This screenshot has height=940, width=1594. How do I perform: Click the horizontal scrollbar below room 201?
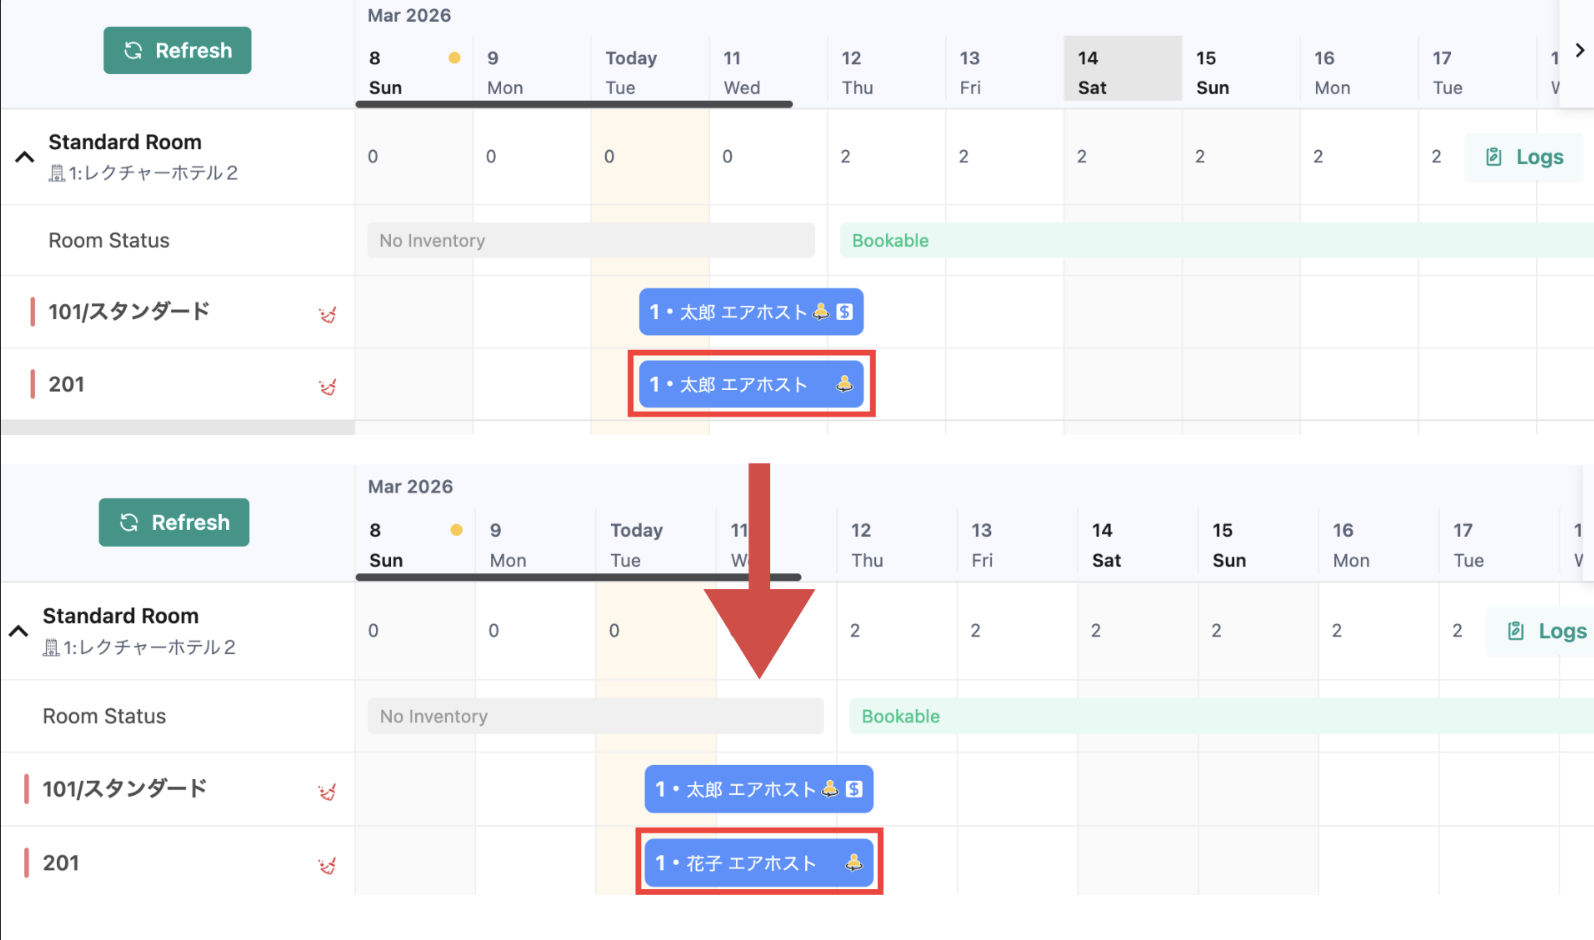point(177,428)
